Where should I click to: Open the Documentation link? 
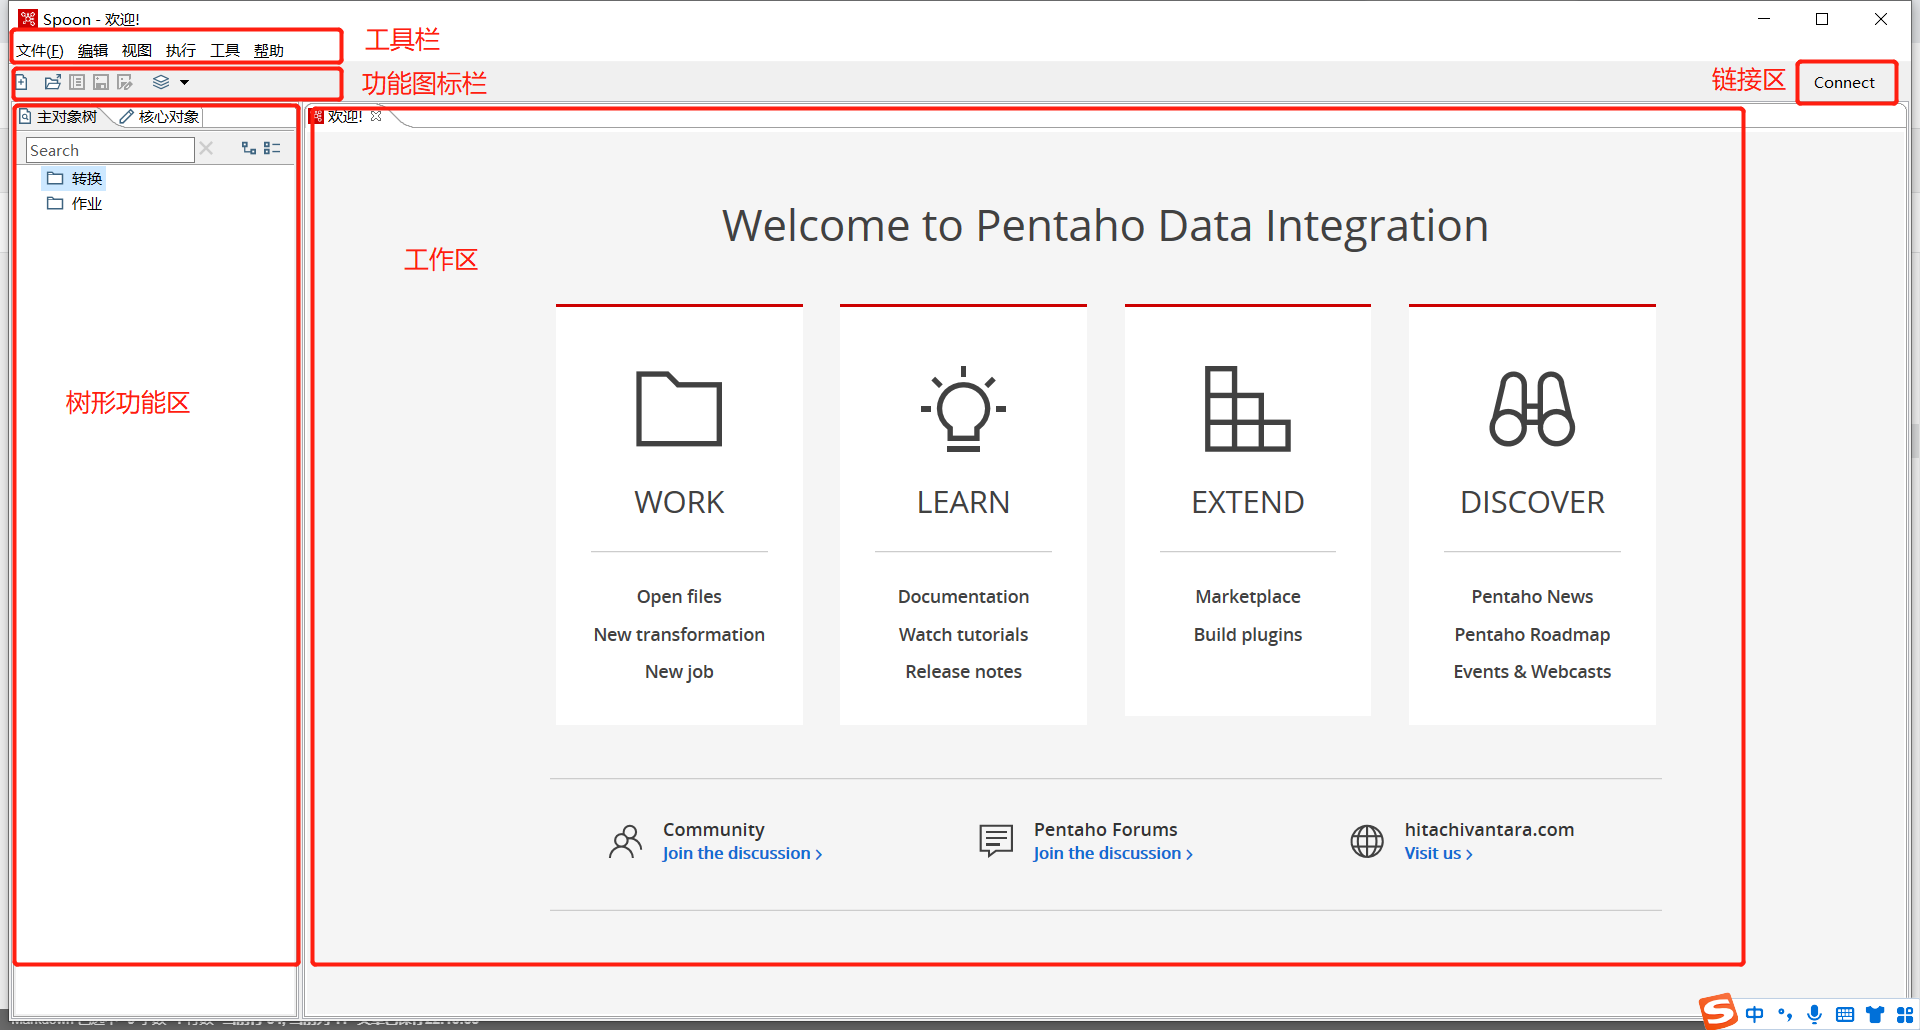click(x=963, y=597)
